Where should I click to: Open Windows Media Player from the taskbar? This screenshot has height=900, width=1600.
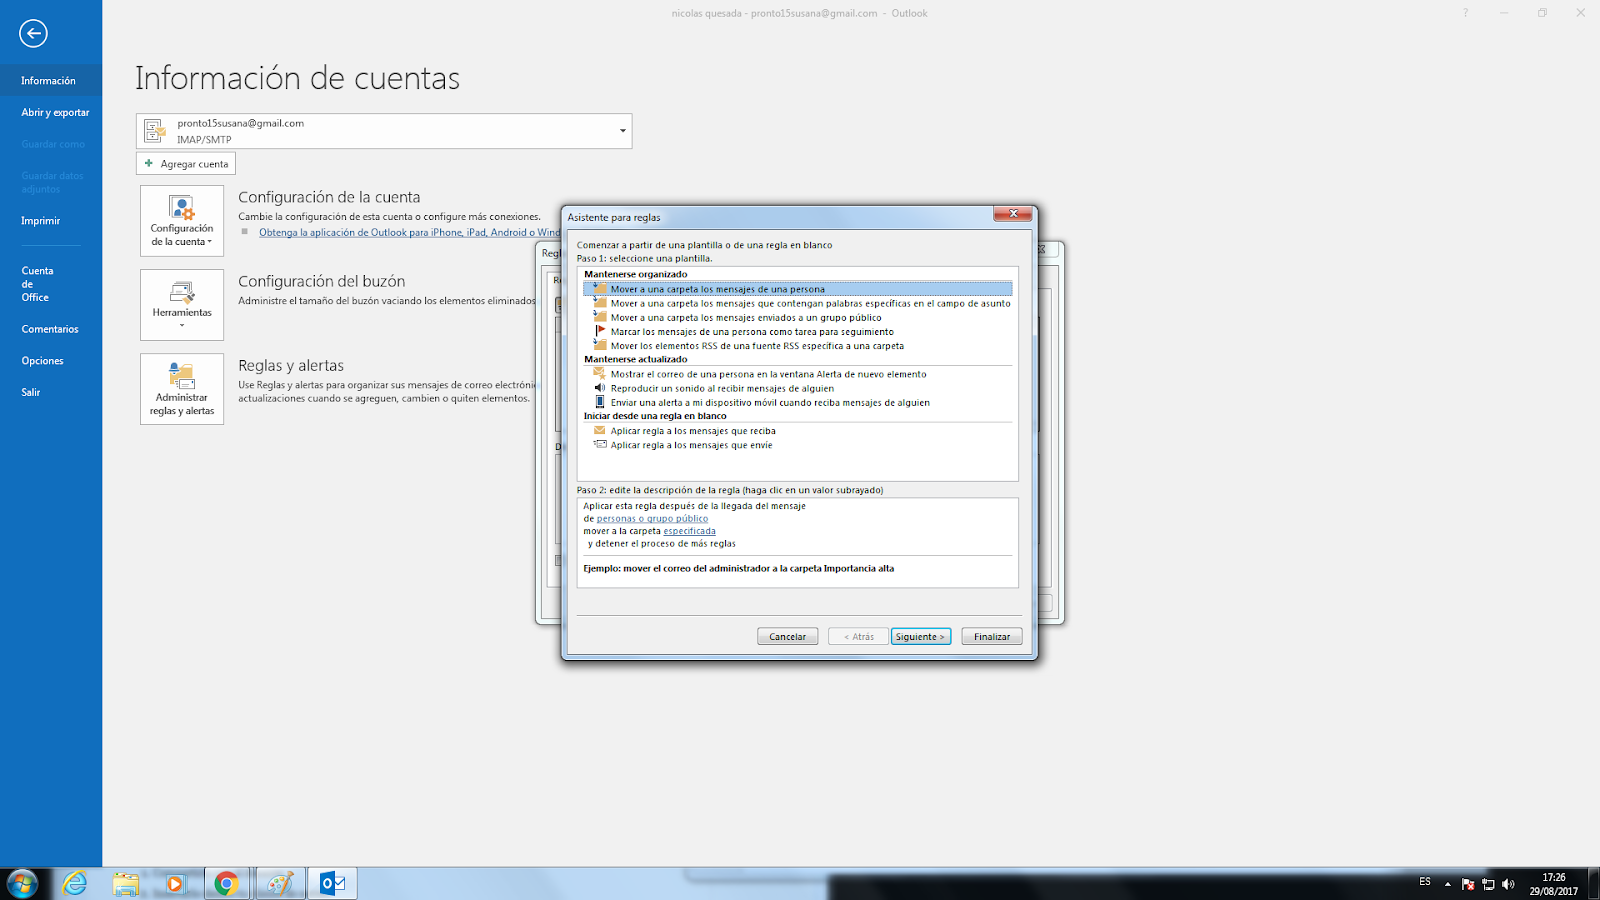point(176,883)
